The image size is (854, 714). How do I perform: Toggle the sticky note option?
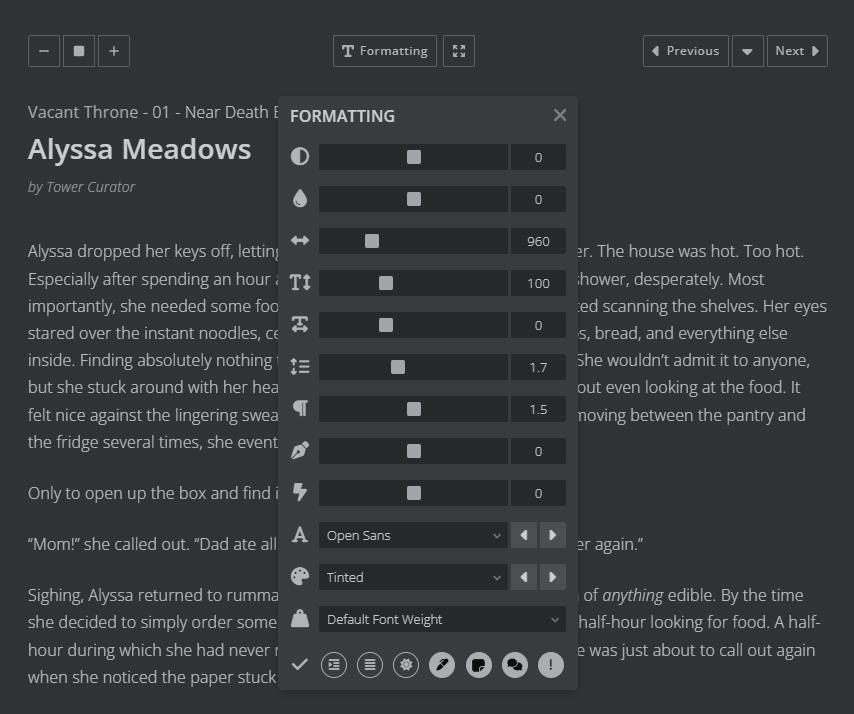(479, 665)
